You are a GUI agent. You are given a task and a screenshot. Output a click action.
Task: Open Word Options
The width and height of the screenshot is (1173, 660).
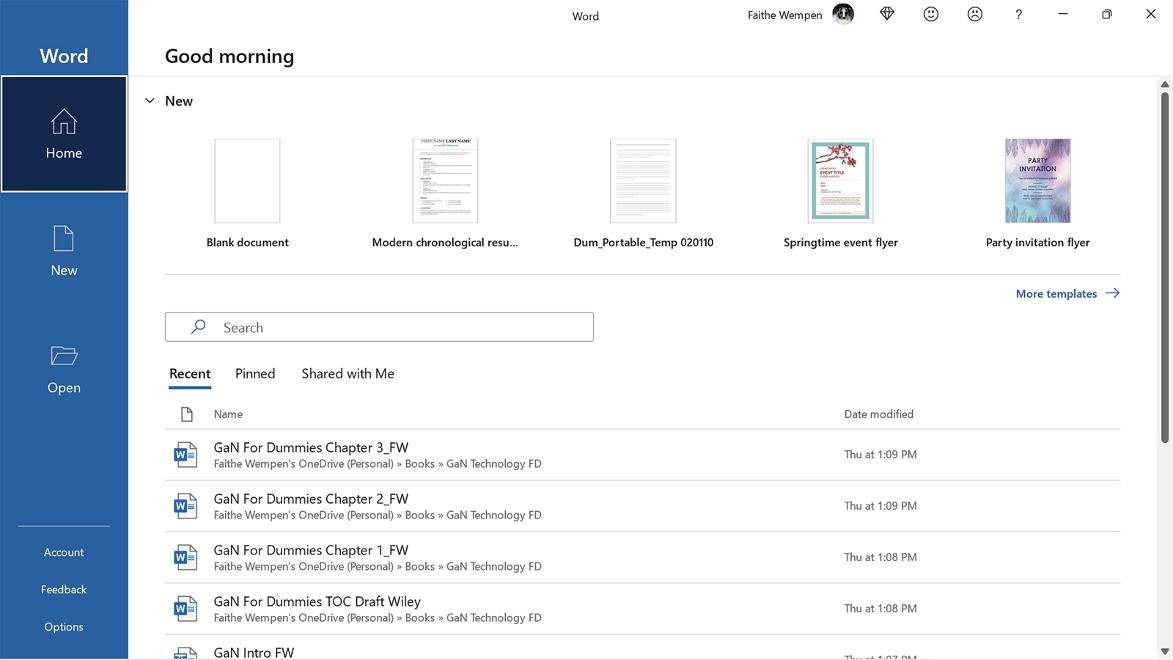(x=64, y=627)
